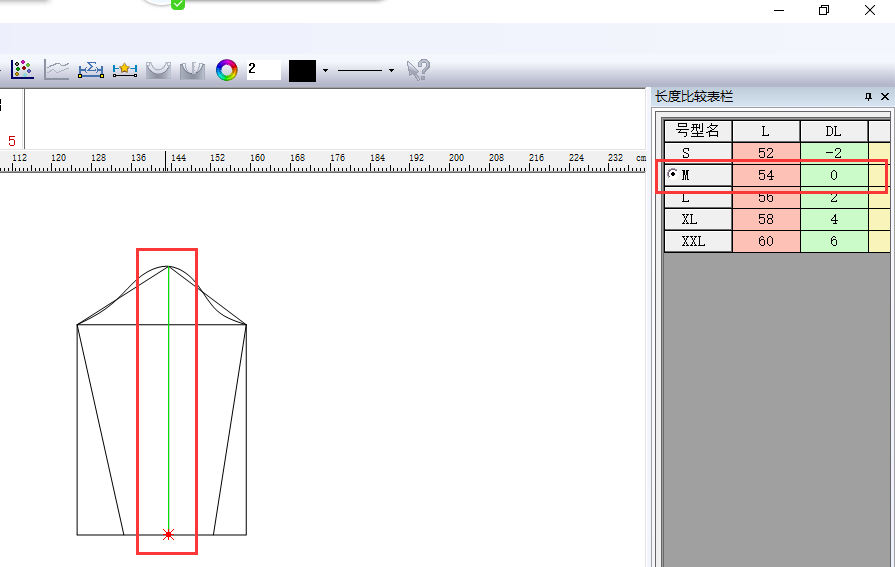Select the star measurement tool
This screenshot has height=567, width=895.
(124, 70)
